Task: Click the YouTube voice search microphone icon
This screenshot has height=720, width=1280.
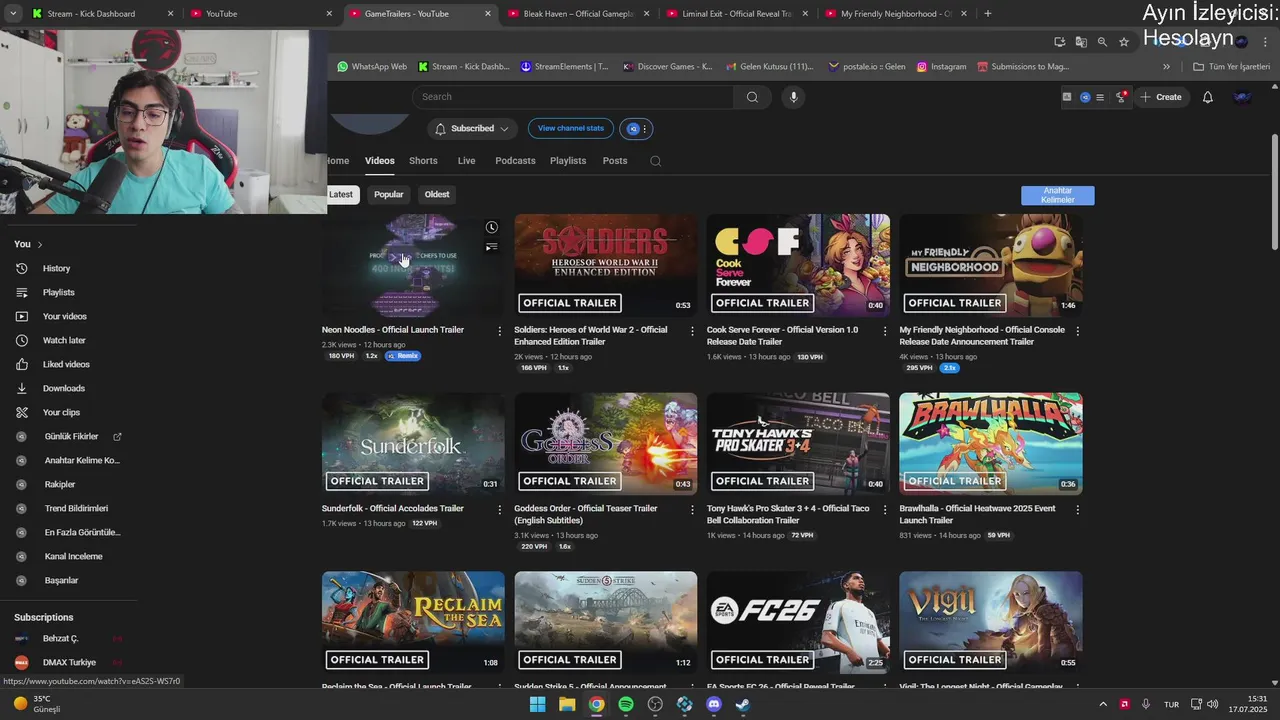Action: click(x=793, y=97)
